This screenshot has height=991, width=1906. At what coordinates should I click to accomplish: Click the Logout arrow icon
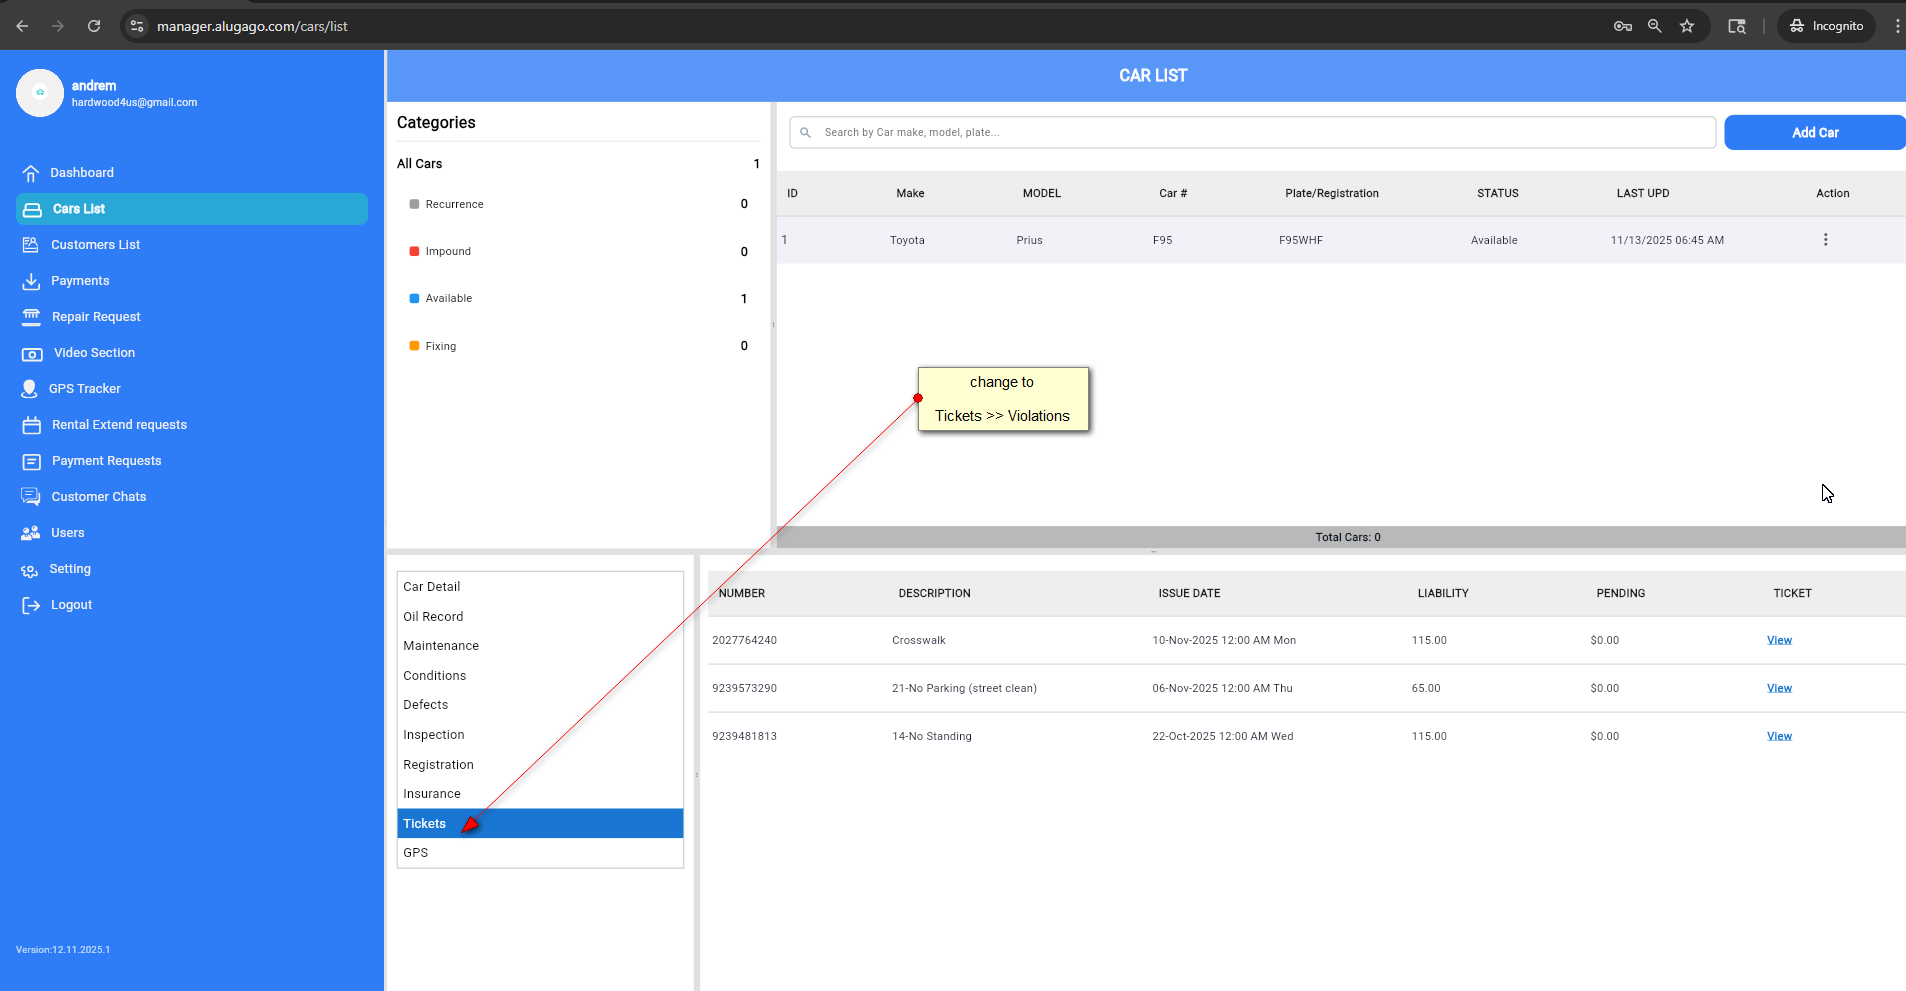[x=31, y=605]
